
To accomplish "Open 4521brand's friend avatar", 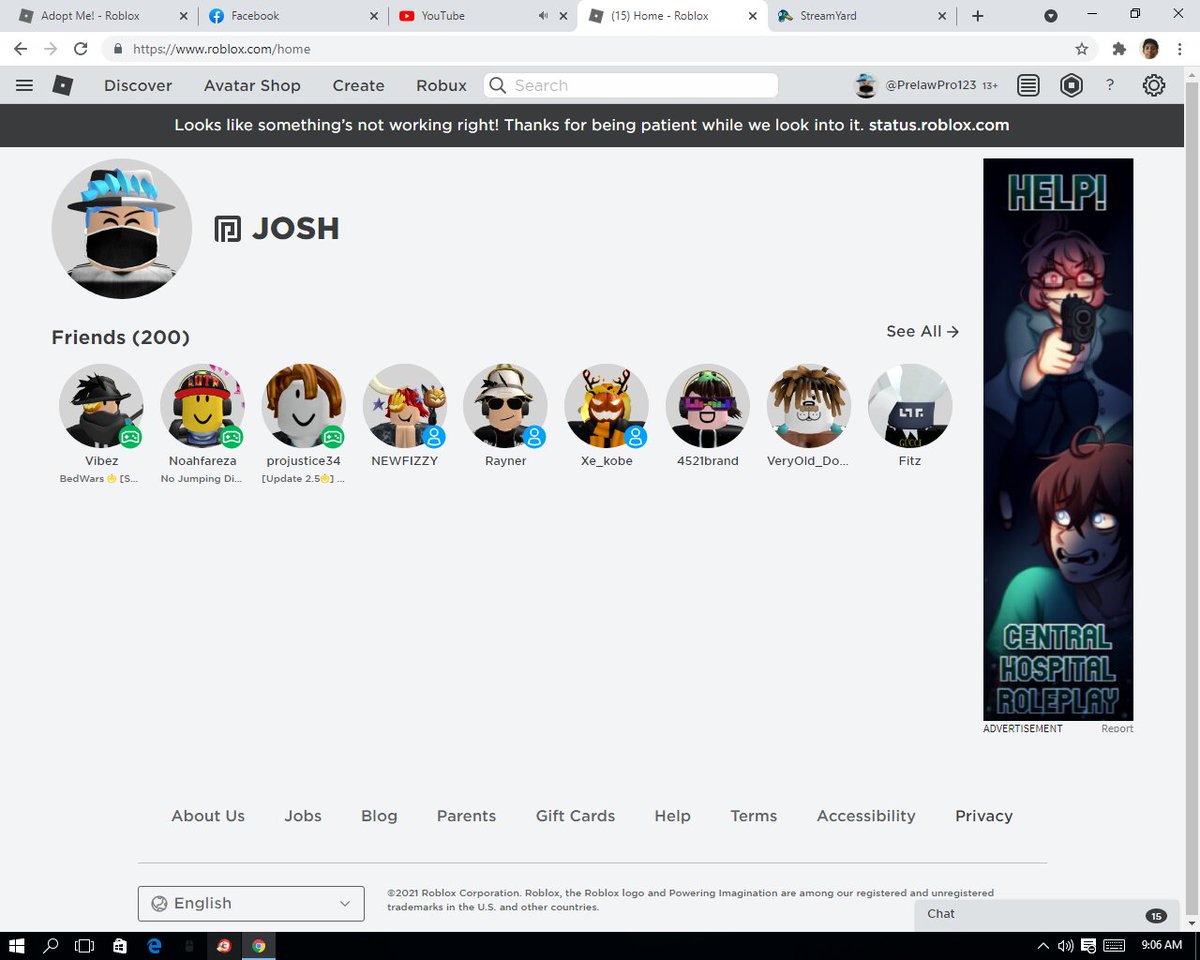I will coord(708,406).
